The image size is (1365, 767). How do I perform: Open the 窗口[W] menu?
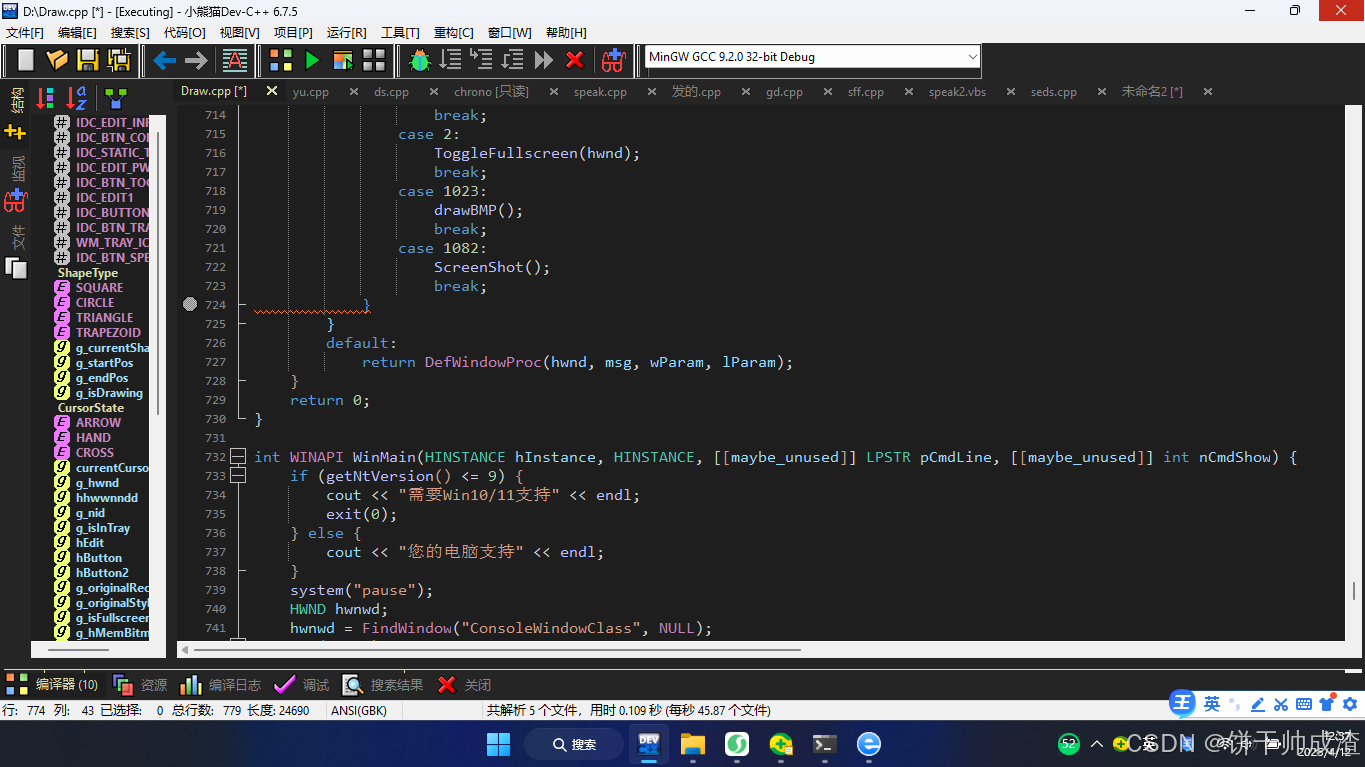(x=510, y=33)
